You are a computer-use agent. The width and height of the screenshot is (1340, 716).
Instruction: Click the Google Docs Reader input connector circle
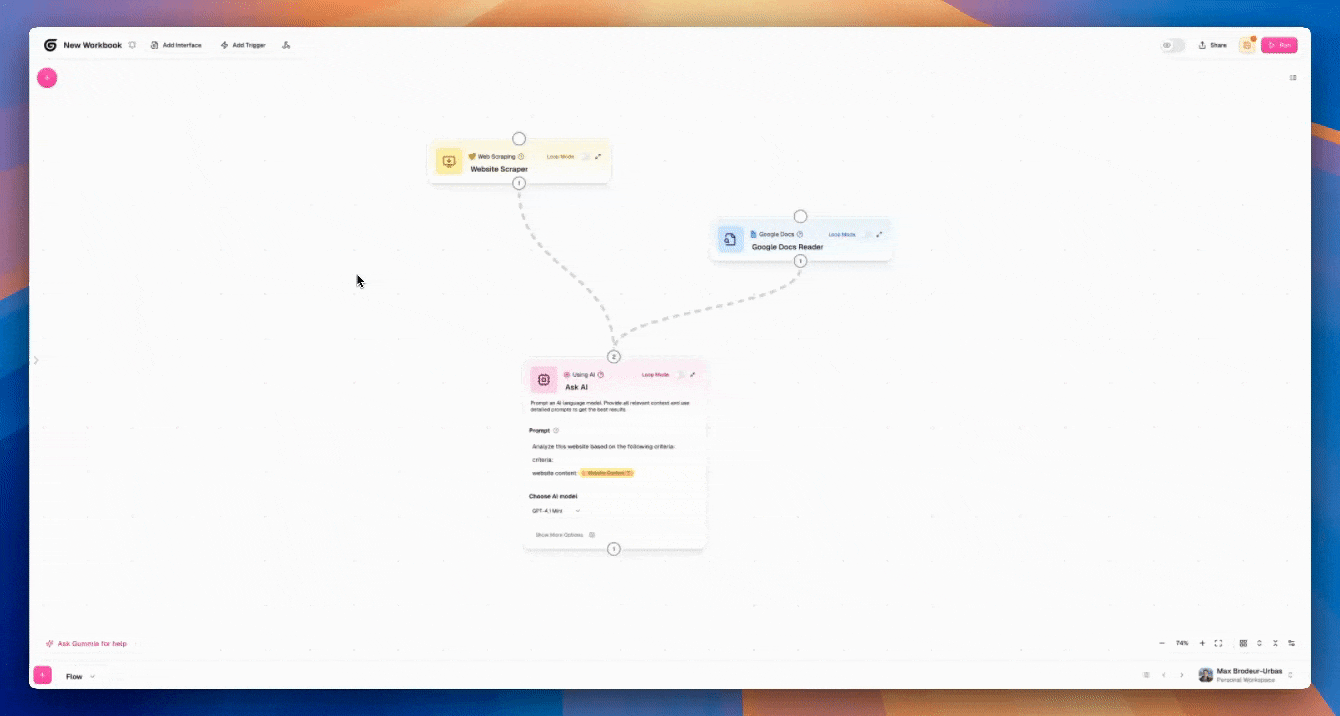pyautogui.click(x=800, y=216)
